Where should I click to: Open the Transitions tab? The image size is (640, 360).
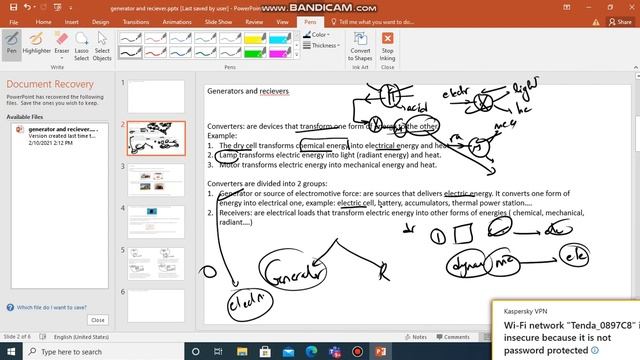[136, 22]
